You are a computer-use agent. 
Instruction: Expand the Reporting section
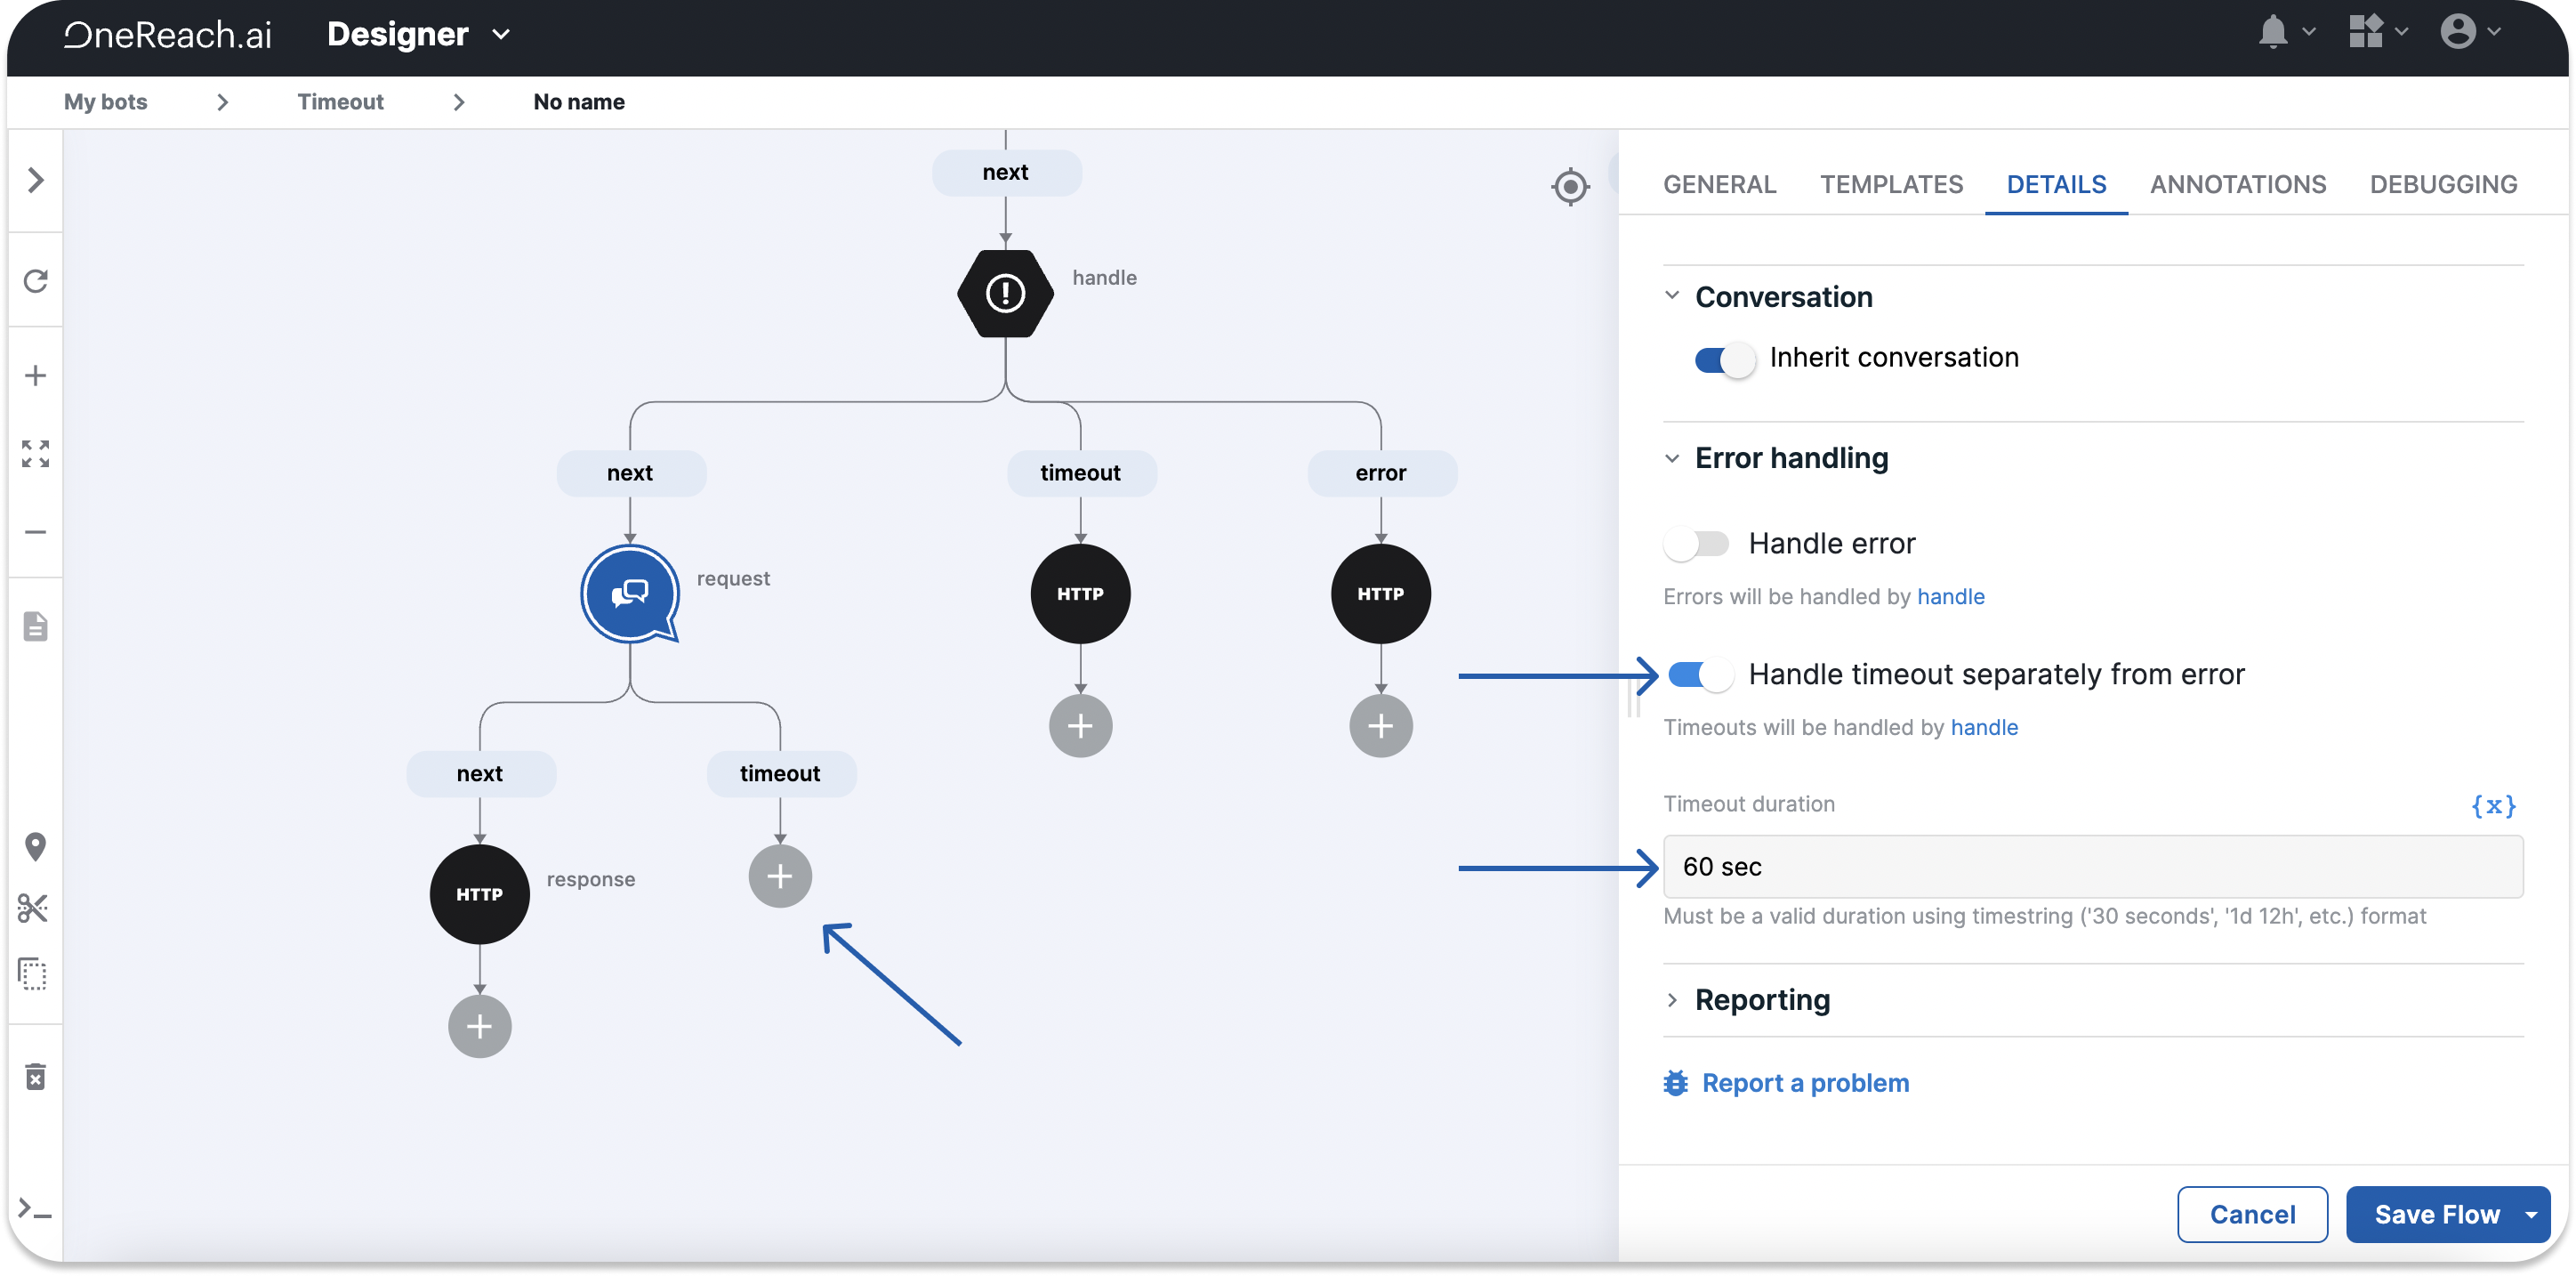pos(1761,1000)
